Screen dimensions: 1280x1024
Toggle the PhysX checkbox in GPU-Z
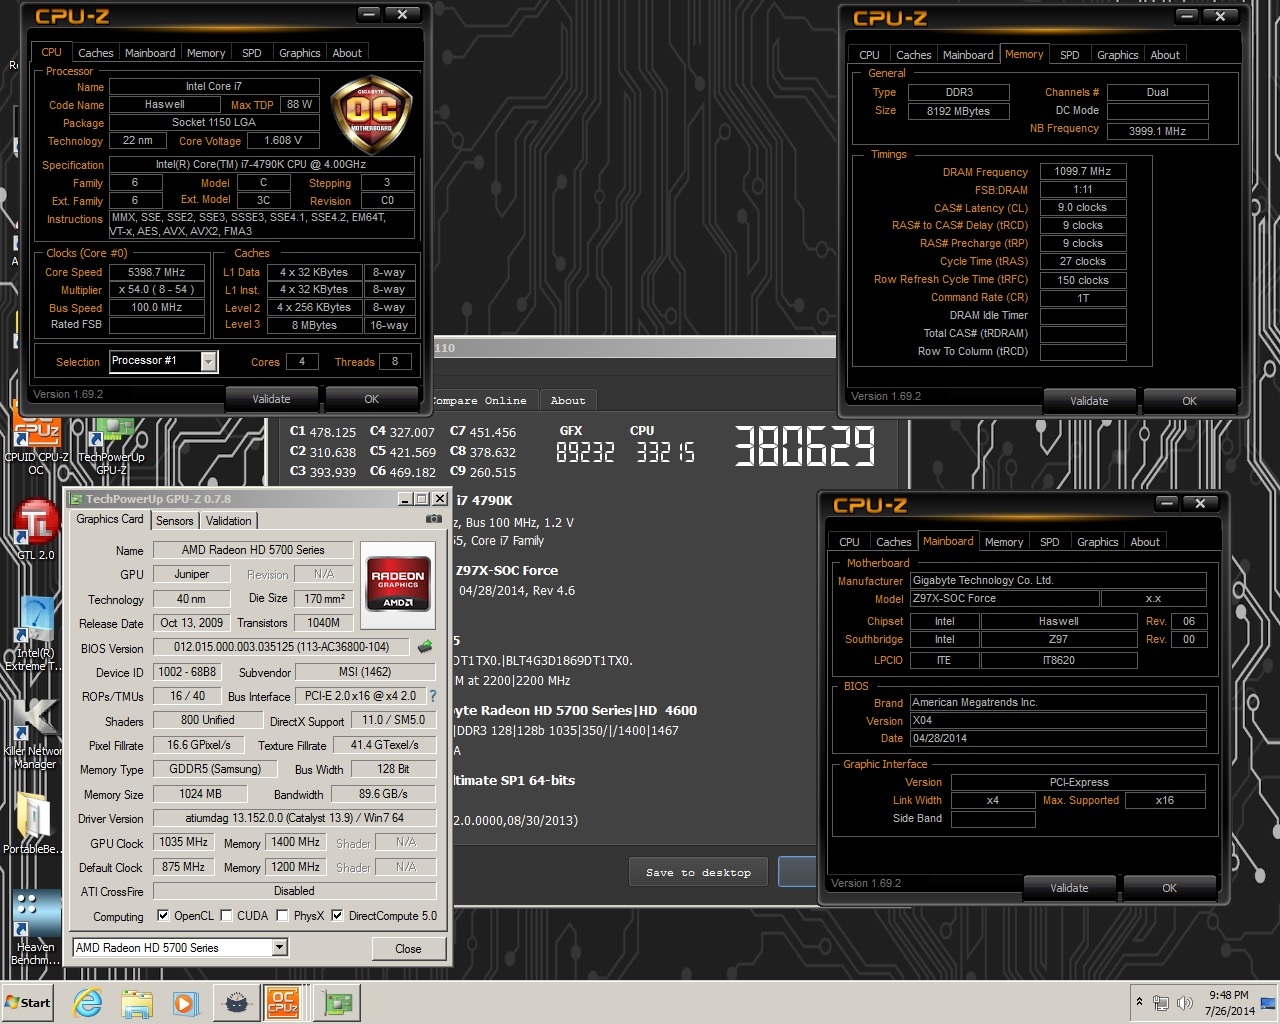283,915
